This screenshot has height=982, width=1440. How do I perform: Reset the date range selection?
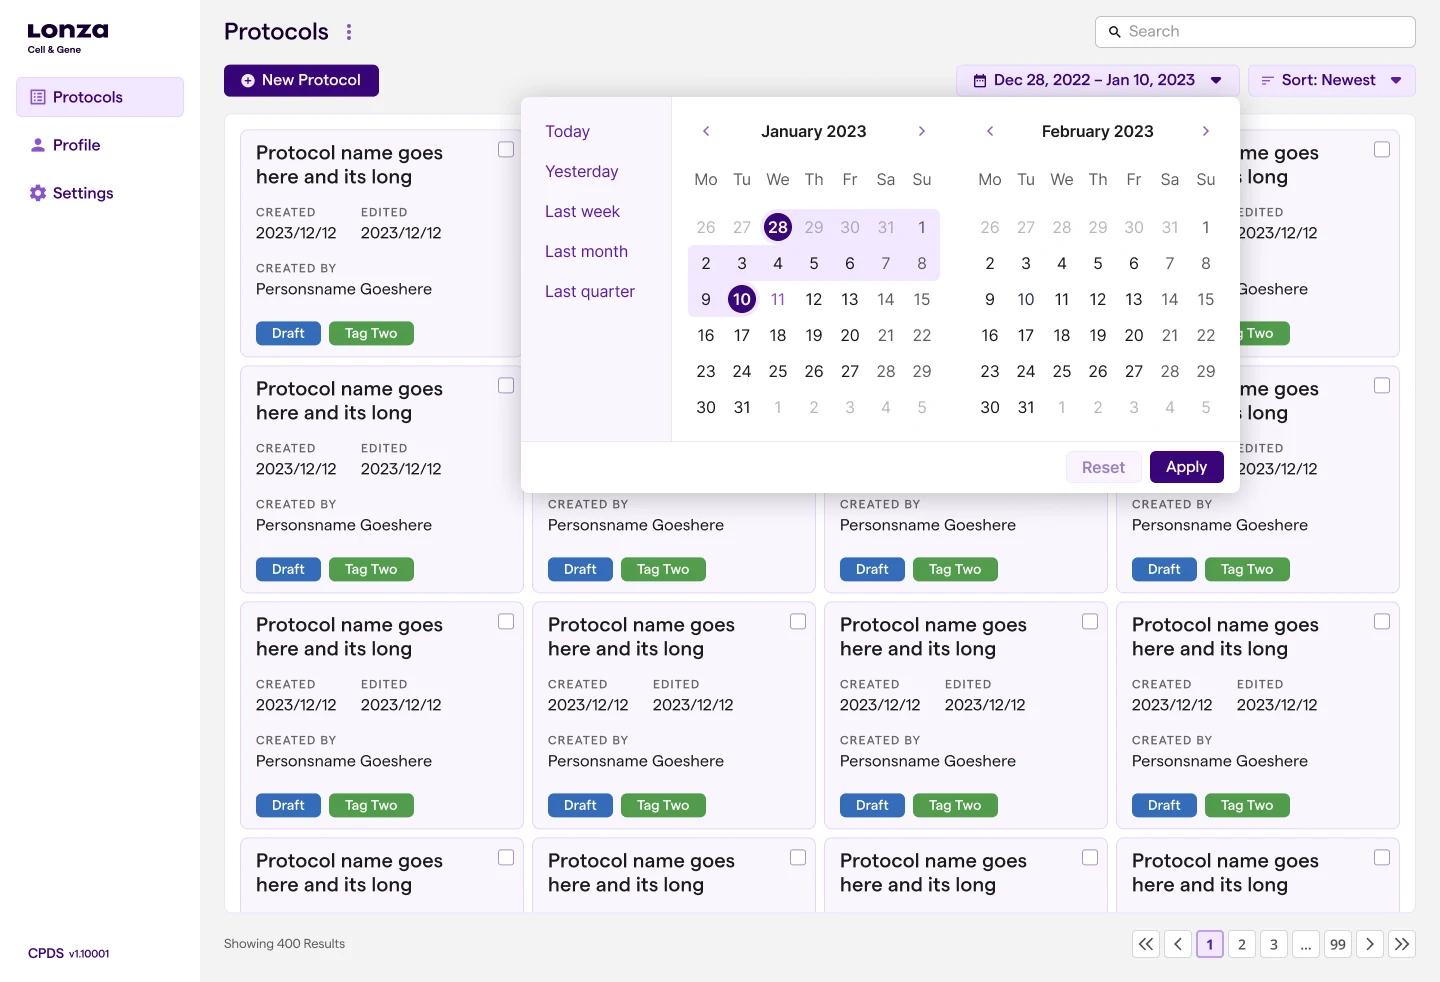tap(1103, 467)
